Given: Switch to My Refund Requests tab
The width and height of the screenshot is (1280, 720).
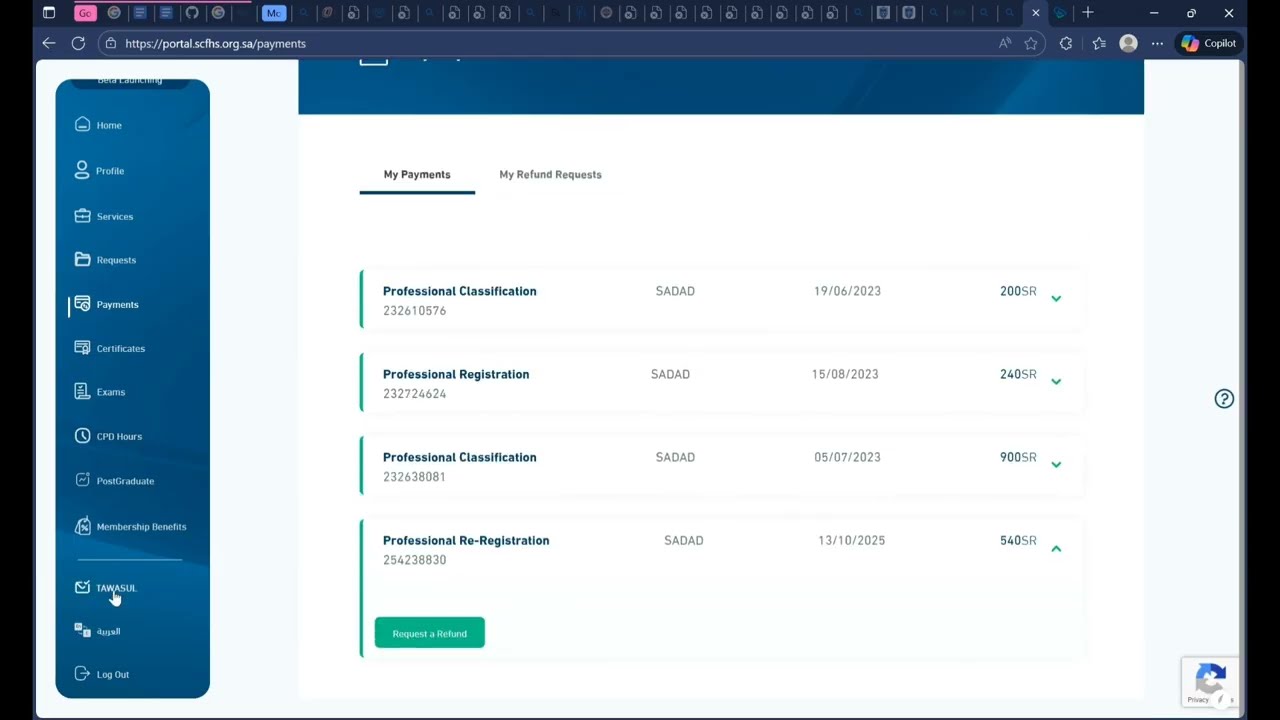Looking at the screenshot, I should tap(550, 174).
